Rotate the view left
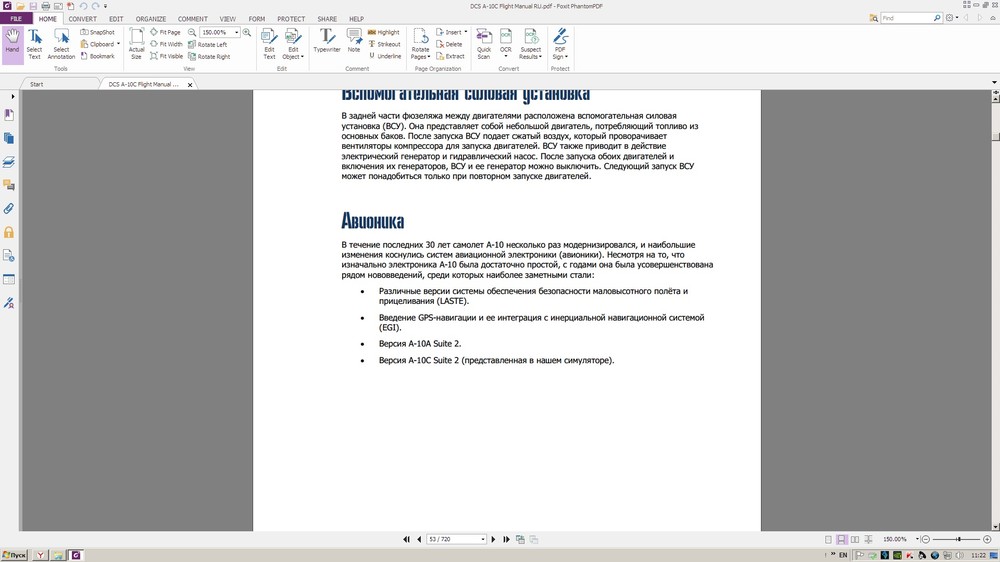Image resolution: width=1000 pixels, height=562 pixels. tap(208, 44)
